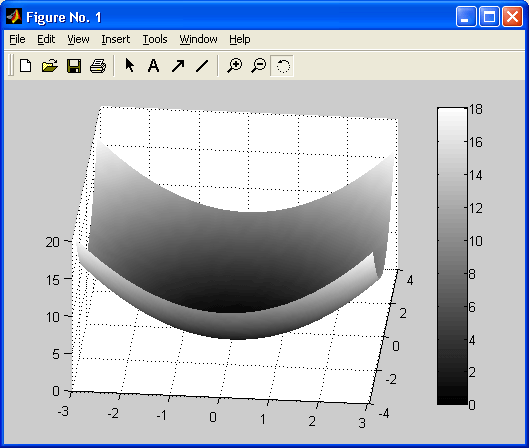529x448 pixels.
Task: Open the Insert menu
Action: [116, 39]
